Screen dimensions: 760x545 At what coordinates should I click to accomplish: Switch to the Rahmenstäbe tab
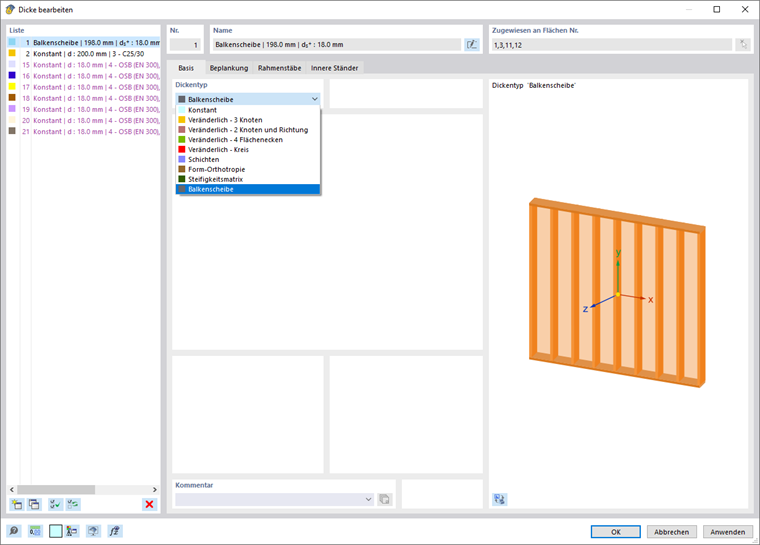tap(279, 68)
